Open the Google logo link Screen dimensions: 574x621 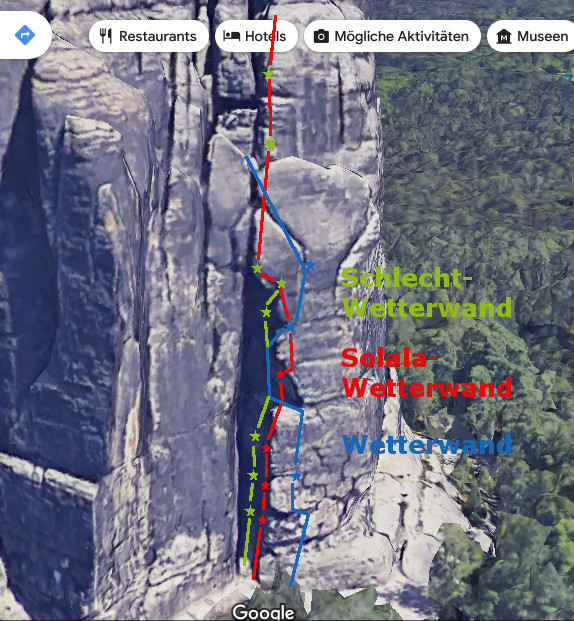[x=263, y=612]
